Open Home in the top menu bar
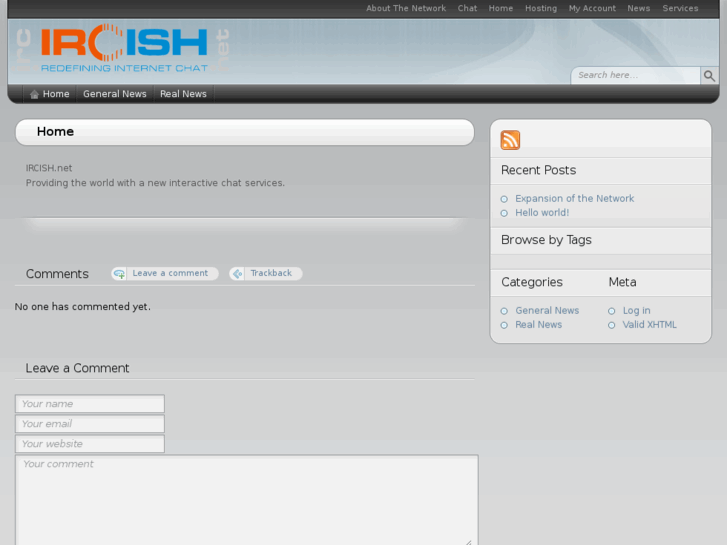Image resolution: width=727 pixels, height=545 pixels. pos(501,8)
